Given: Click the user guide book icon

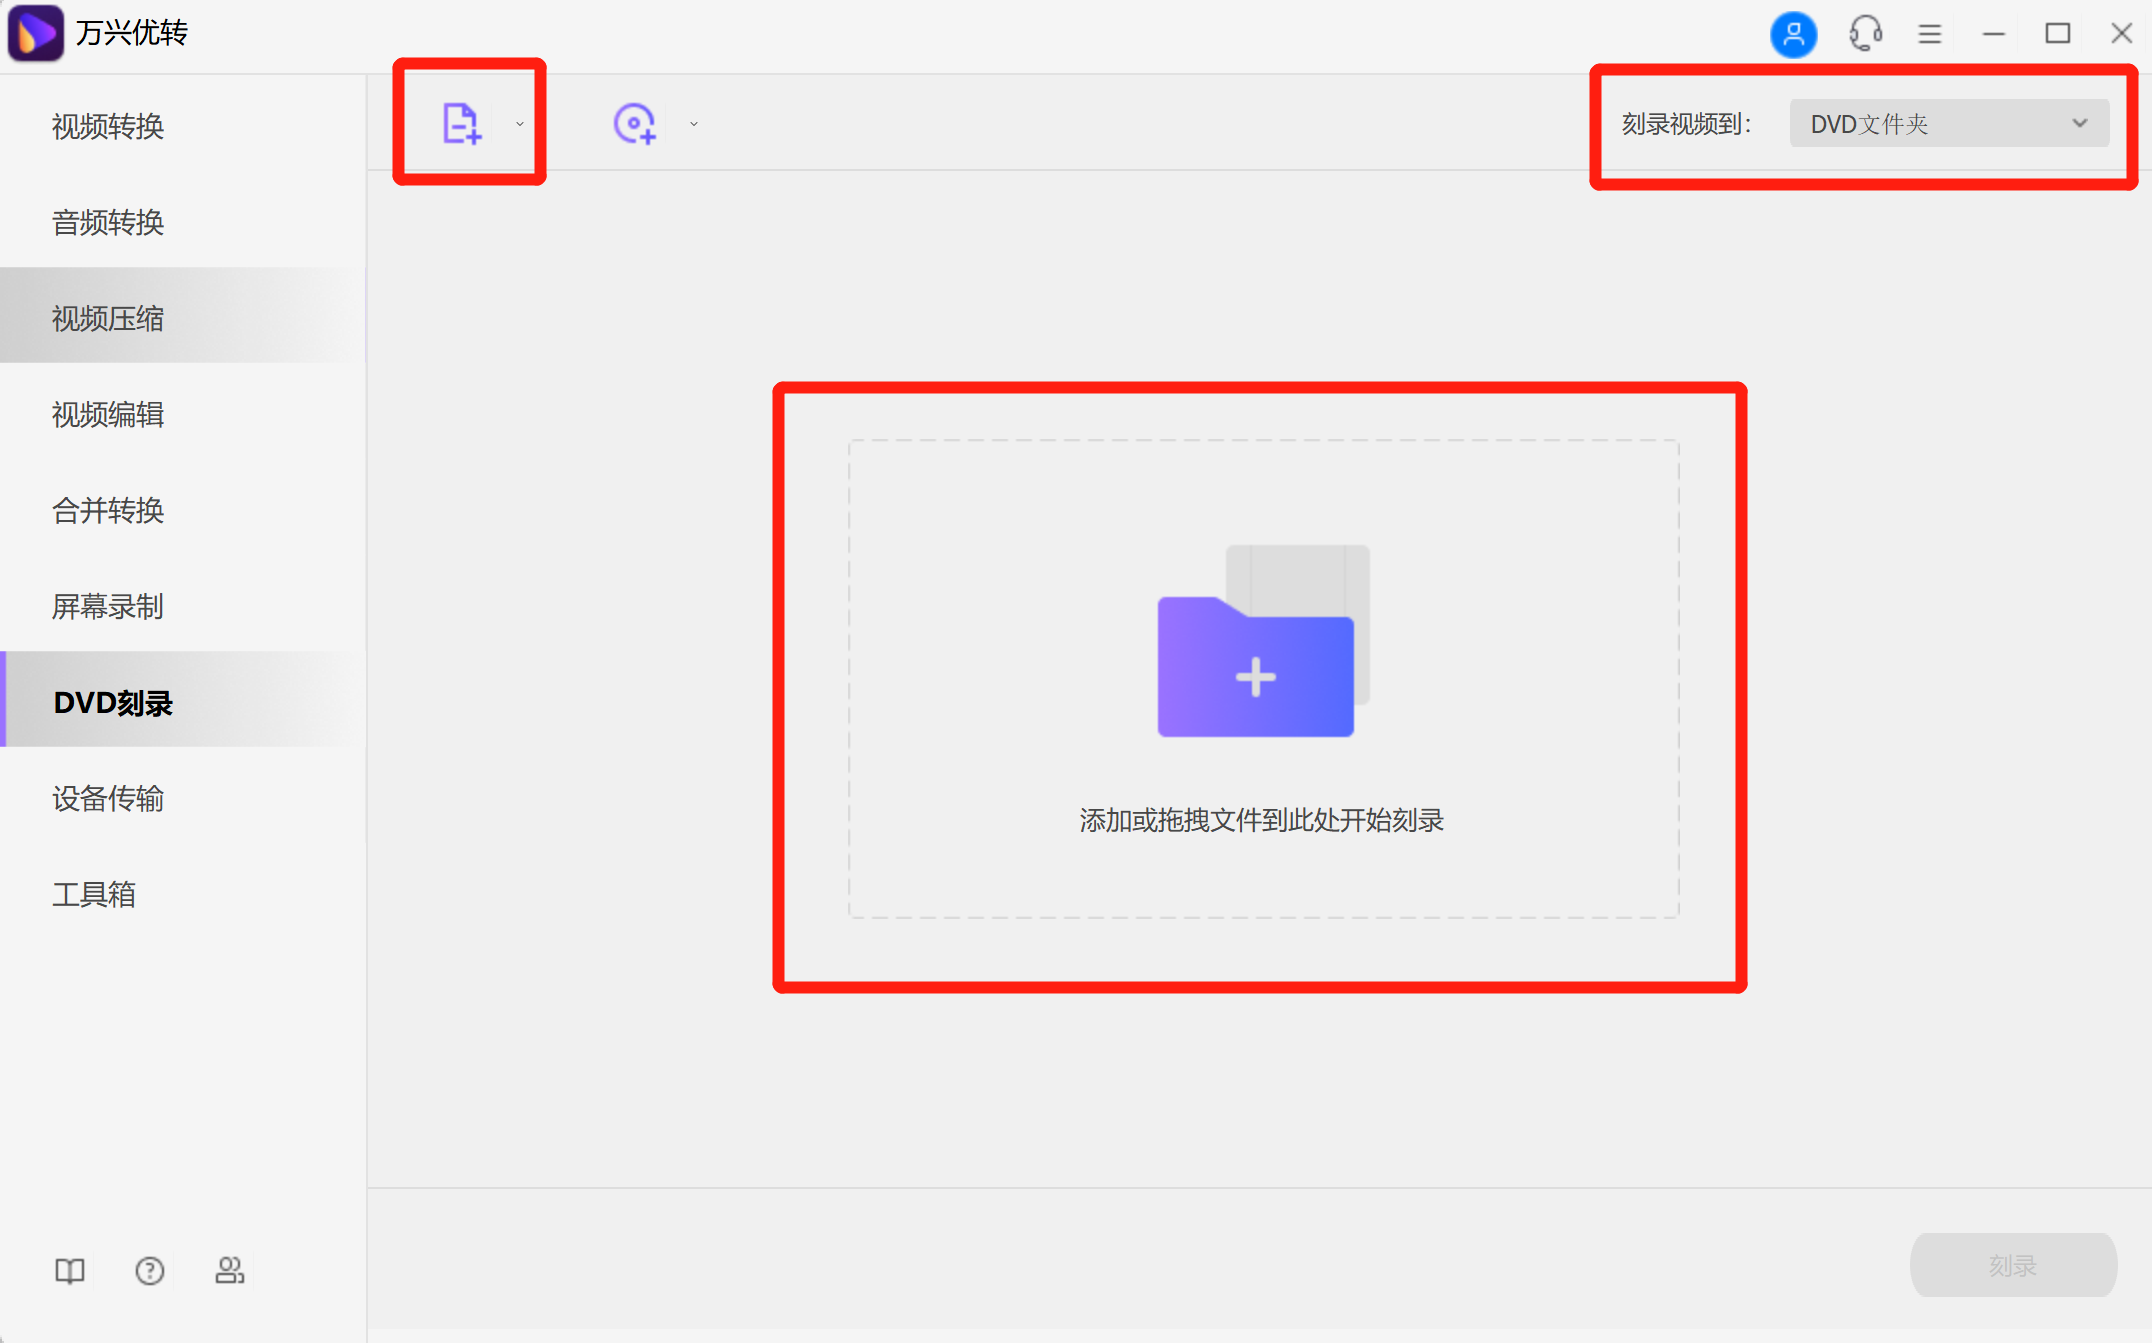Looking at the screenshot, I should point(68,1270).
